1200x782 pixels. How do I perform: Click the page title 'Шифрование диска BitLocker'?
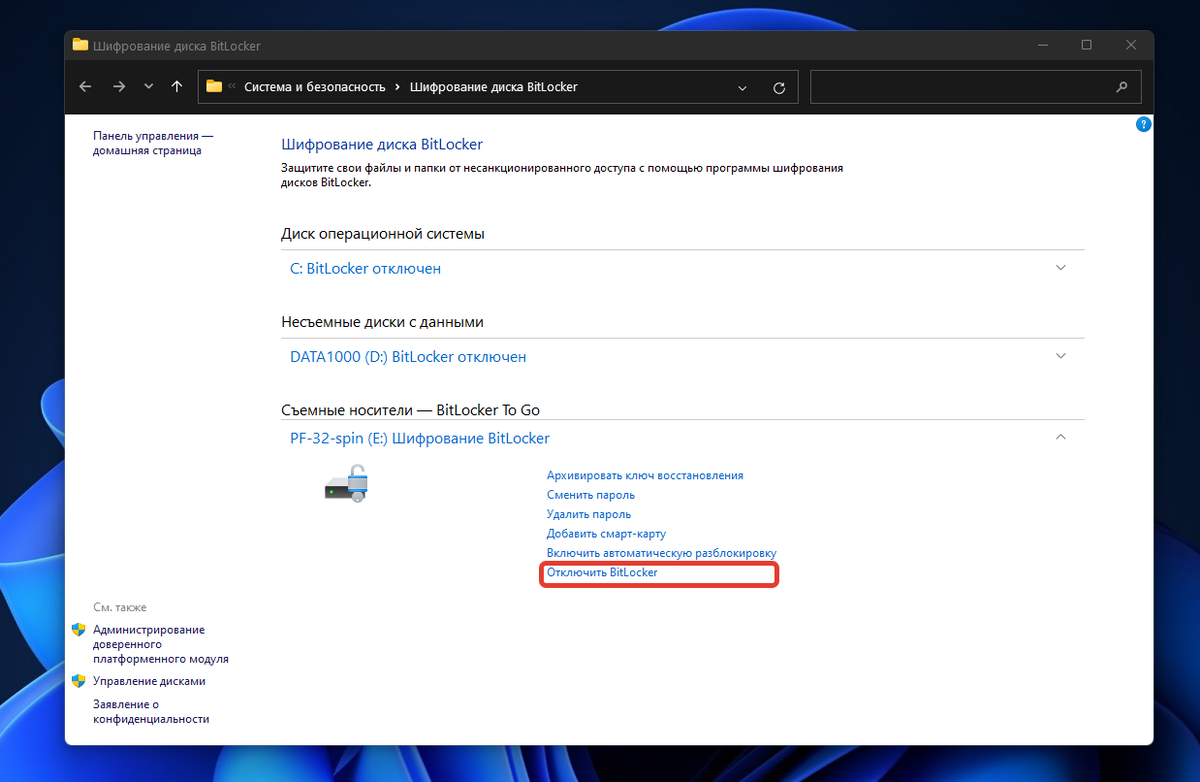point(382,145)
